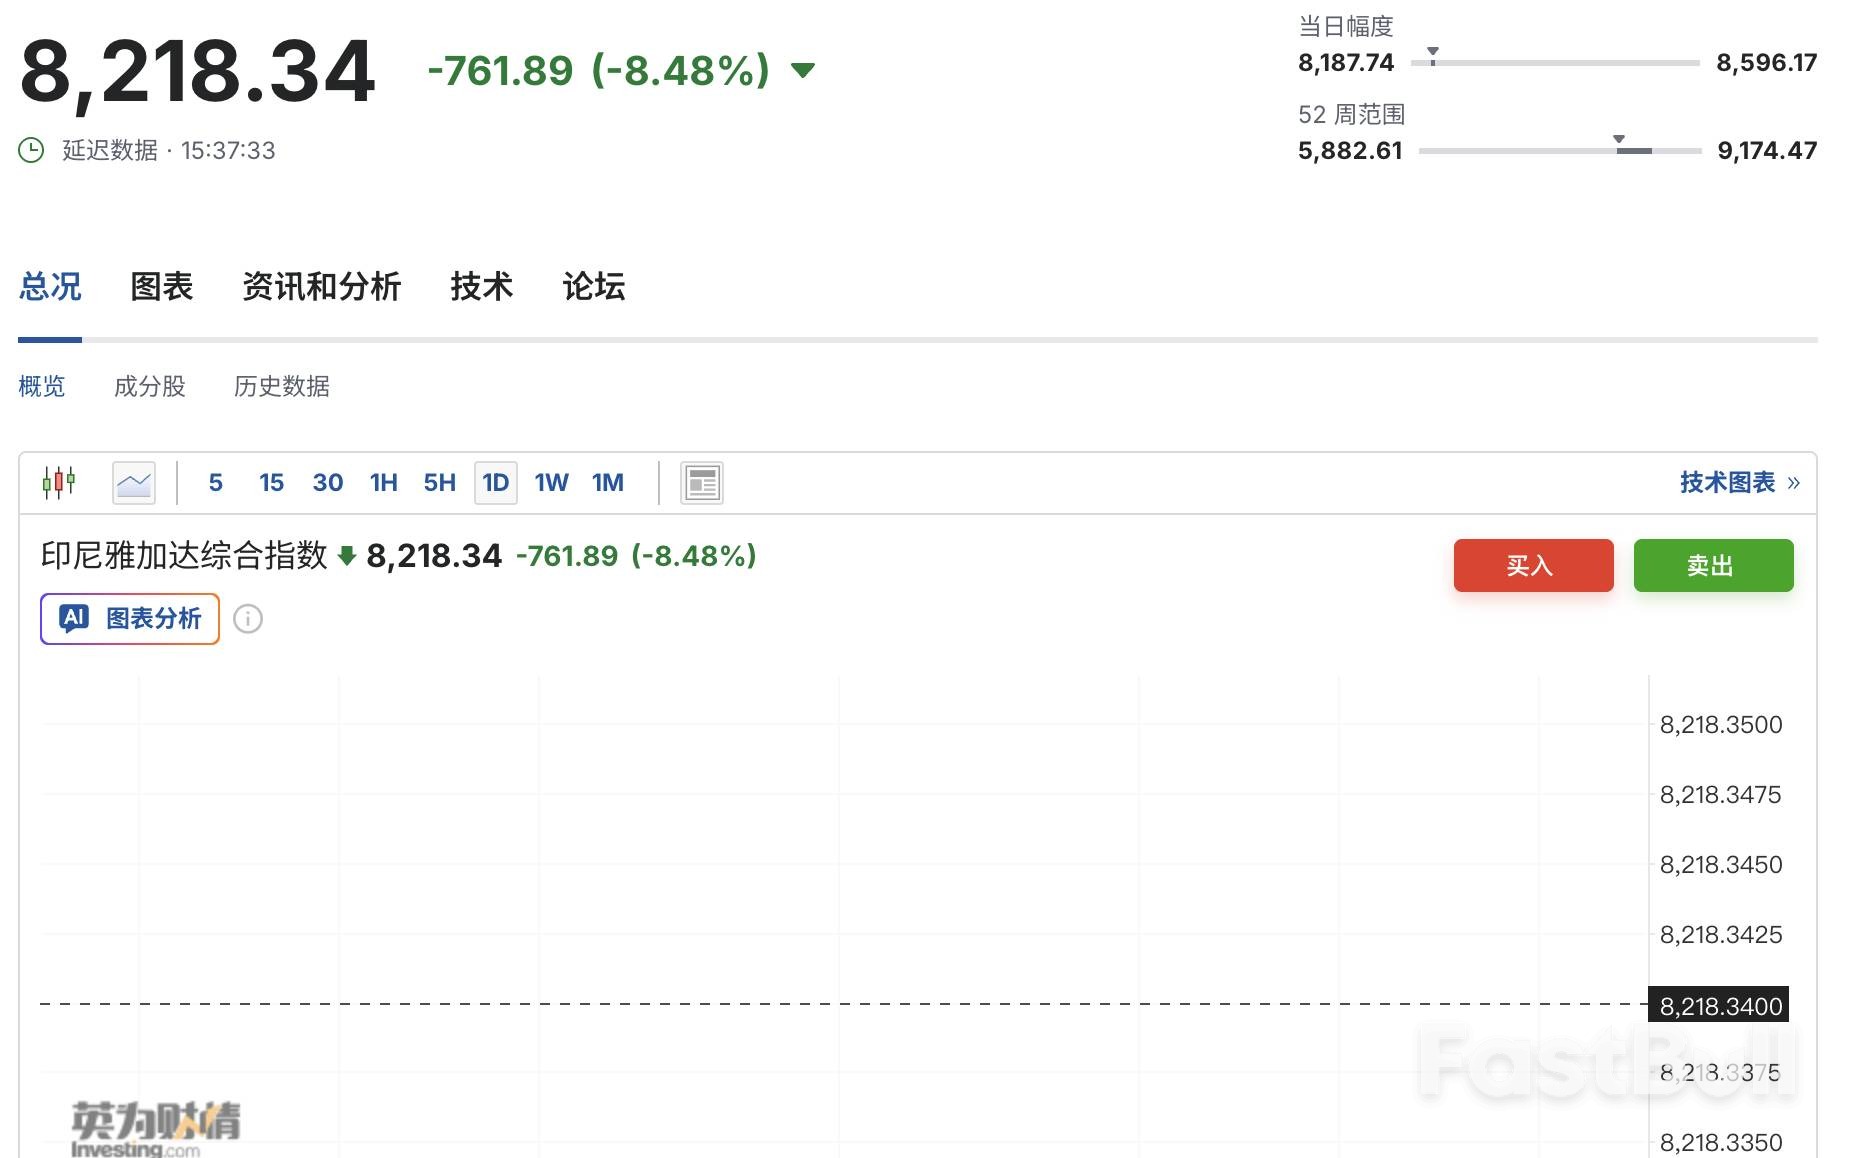This screenshot has width=1856, height=1158.
Task: Select the 5-minute chart interval
Action: (x=215, y=483)
